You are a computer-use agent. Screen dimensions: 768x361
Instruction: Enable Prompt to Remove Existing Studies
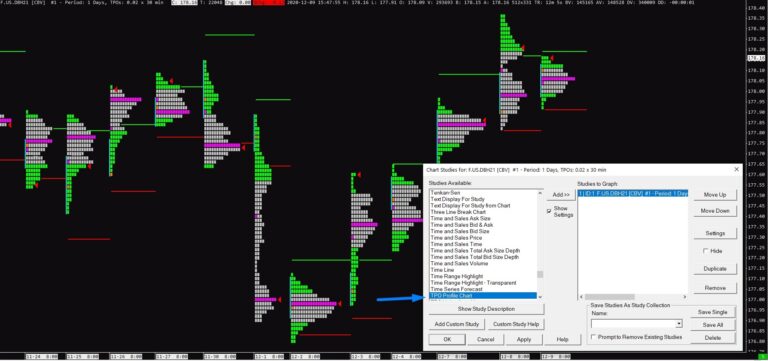click(594, 337)
